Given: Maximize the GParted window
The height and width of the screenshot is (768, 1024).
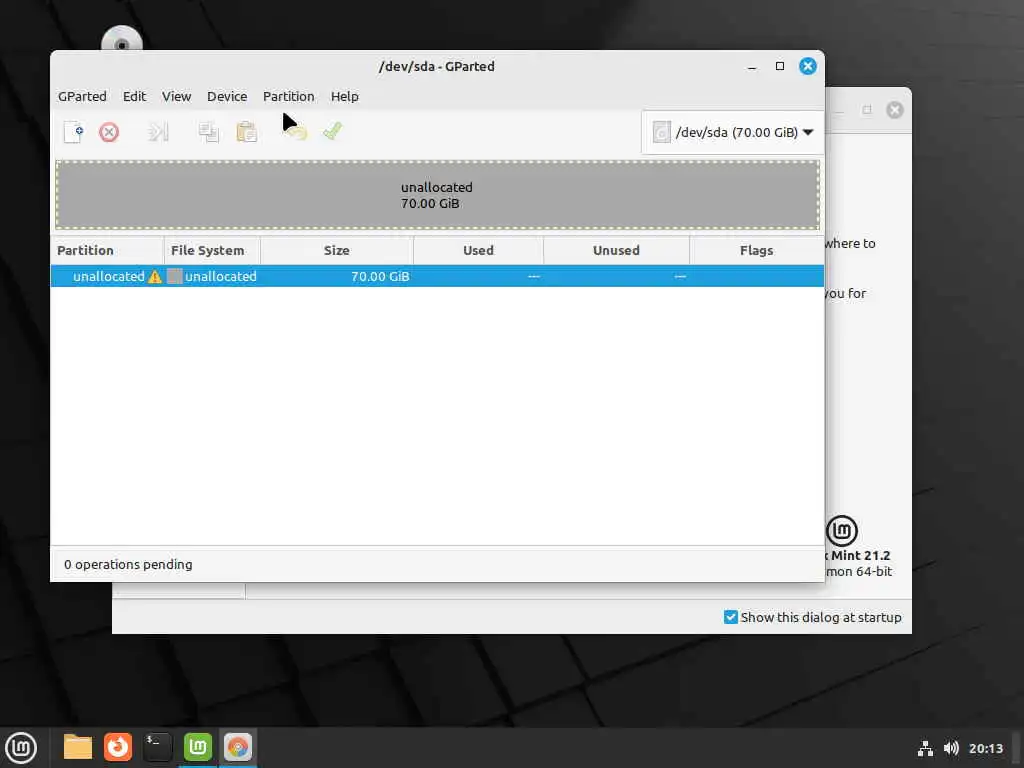Looking at the screenshot, I should click(x=780, y=67).
